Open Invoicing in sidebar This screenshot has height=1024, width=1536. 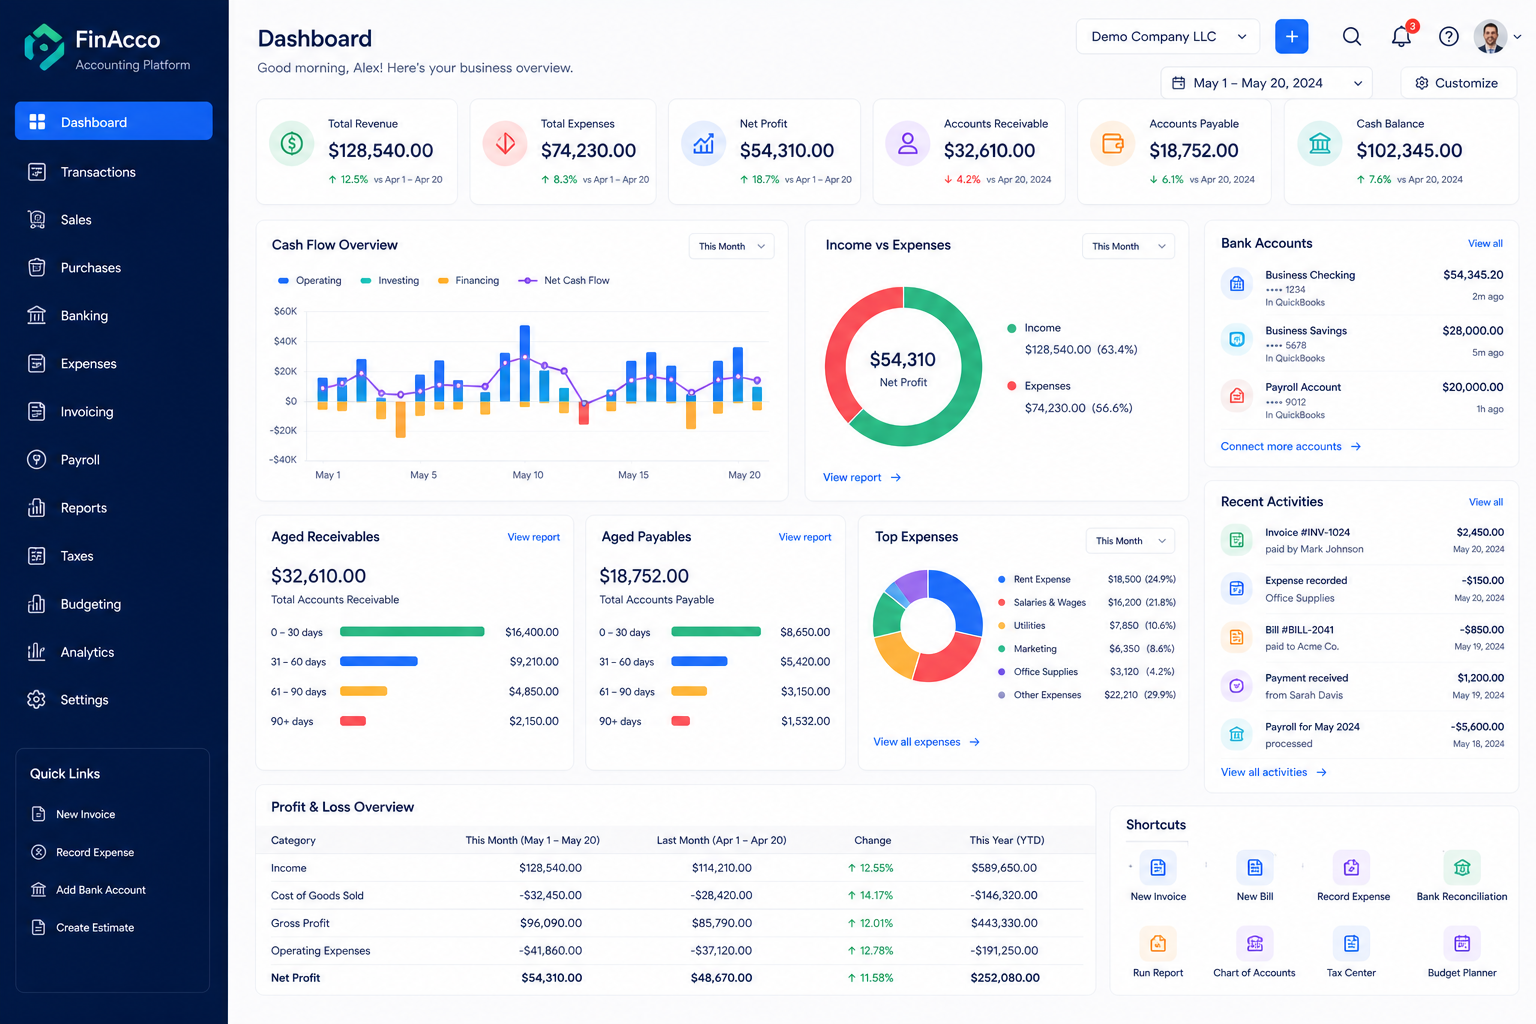[114, 412]
